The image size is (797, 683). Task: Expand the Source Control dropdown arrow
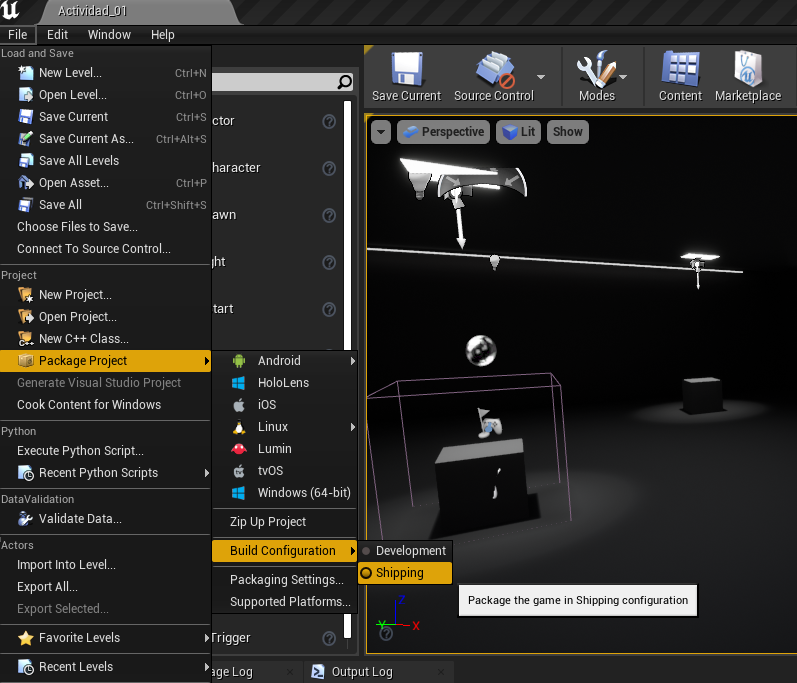(x=541, y=77)
